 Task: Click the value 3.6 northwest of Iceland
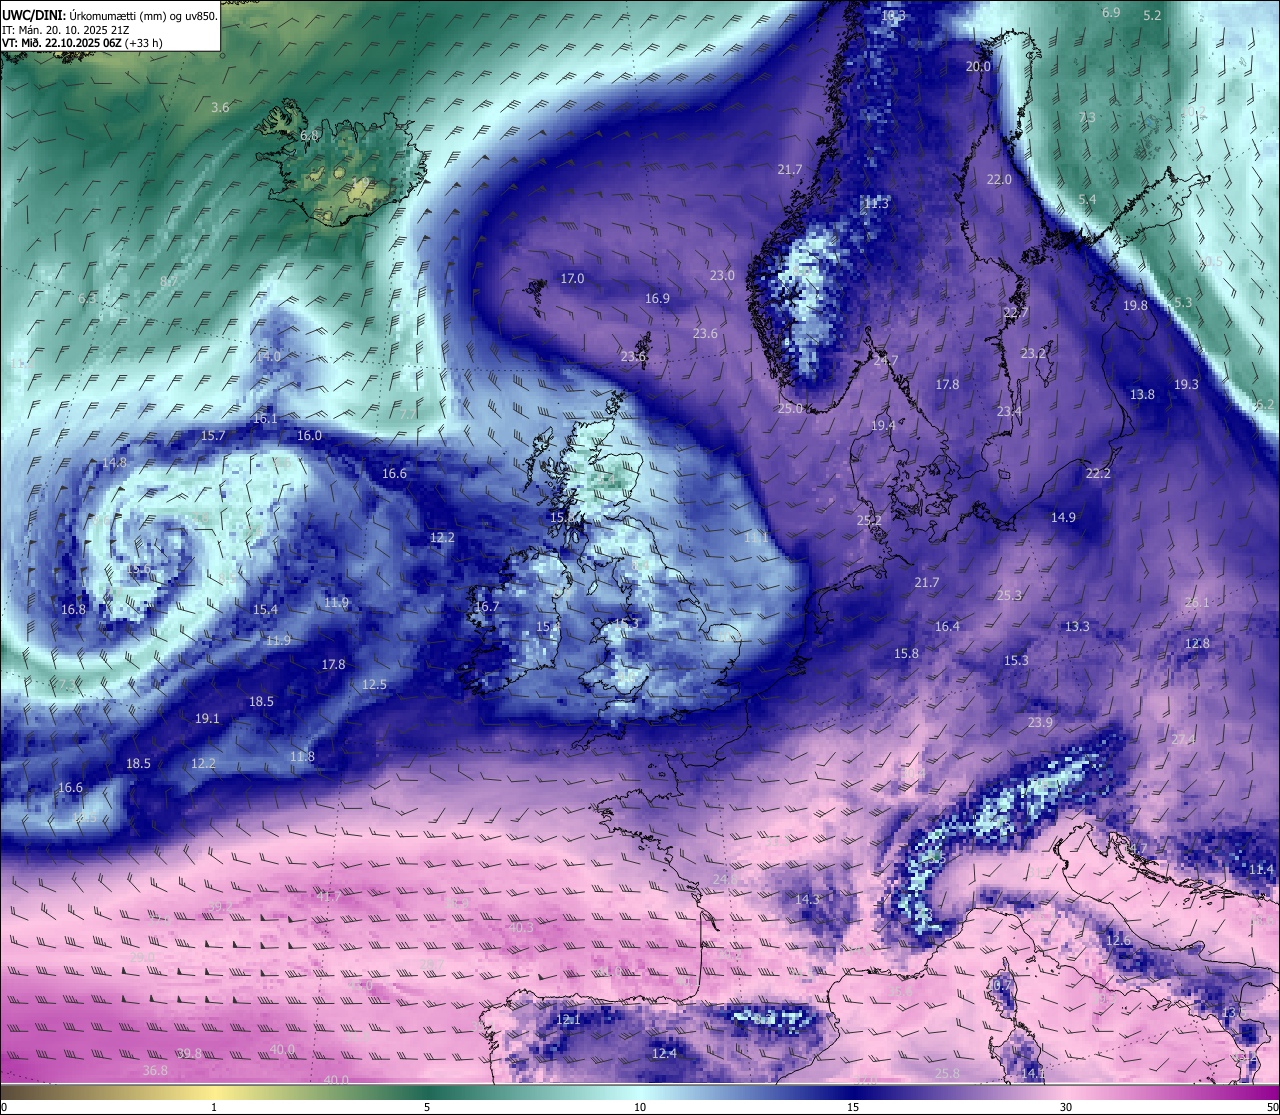click(220, 107)
